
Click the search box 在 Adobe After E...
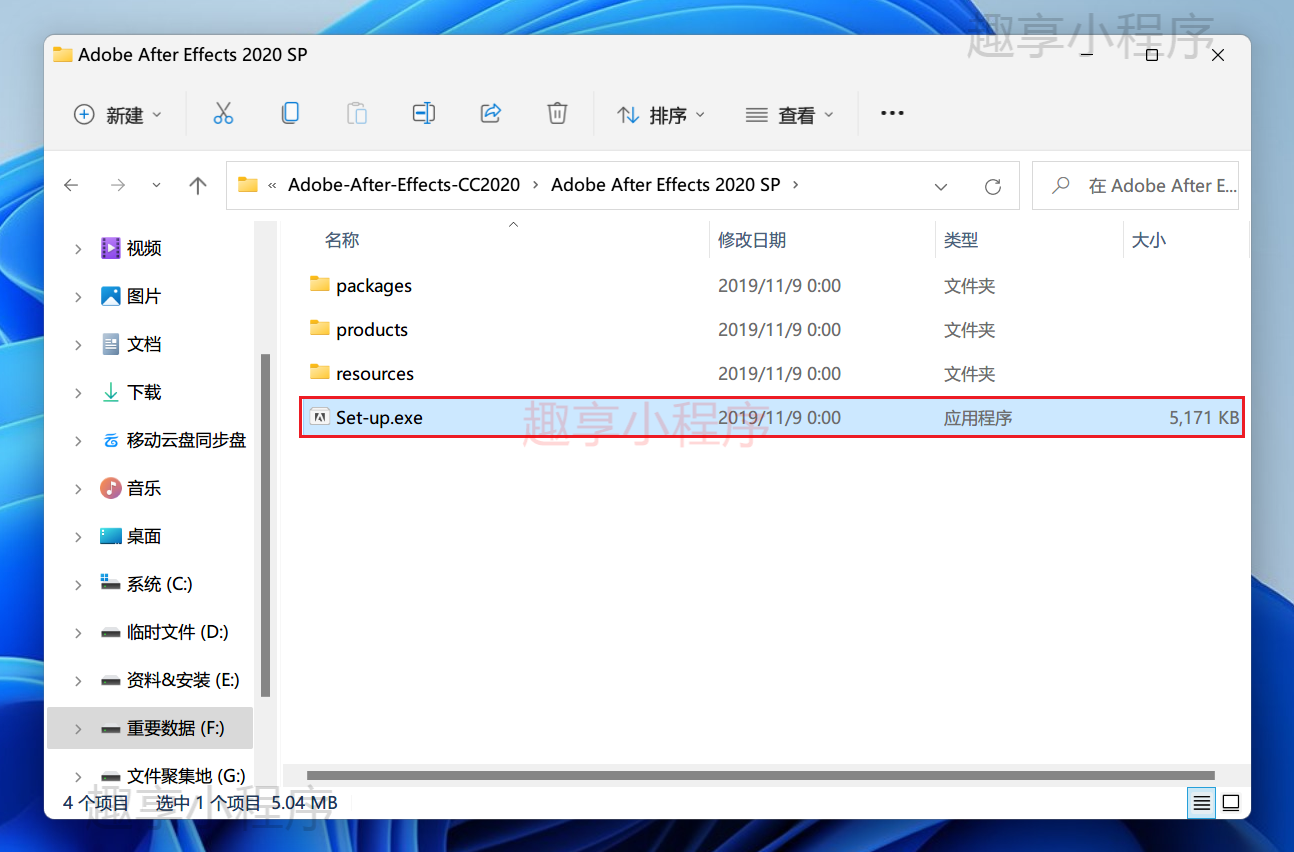(1135, 185)
